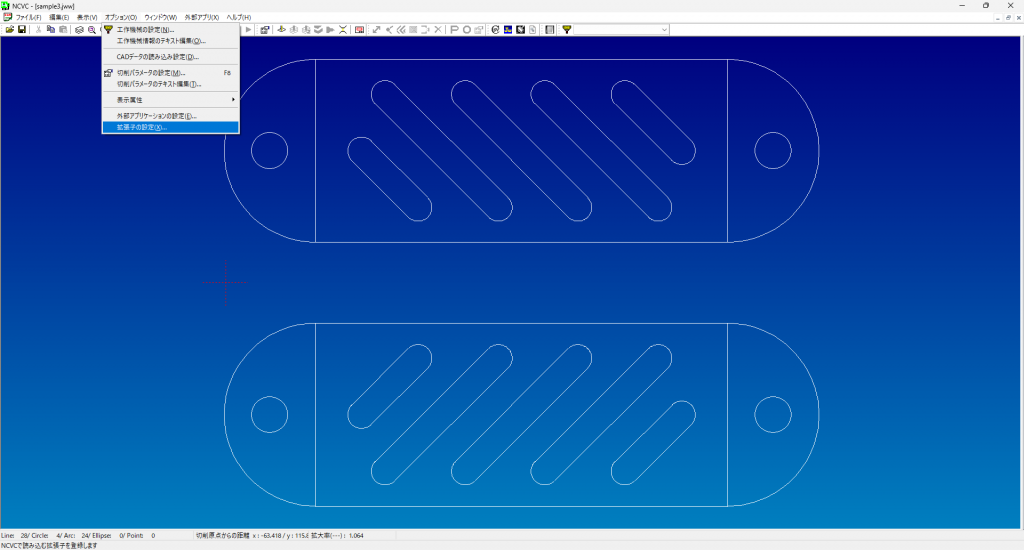
Task: Click the black square external app icon
Action: (520, 29)
